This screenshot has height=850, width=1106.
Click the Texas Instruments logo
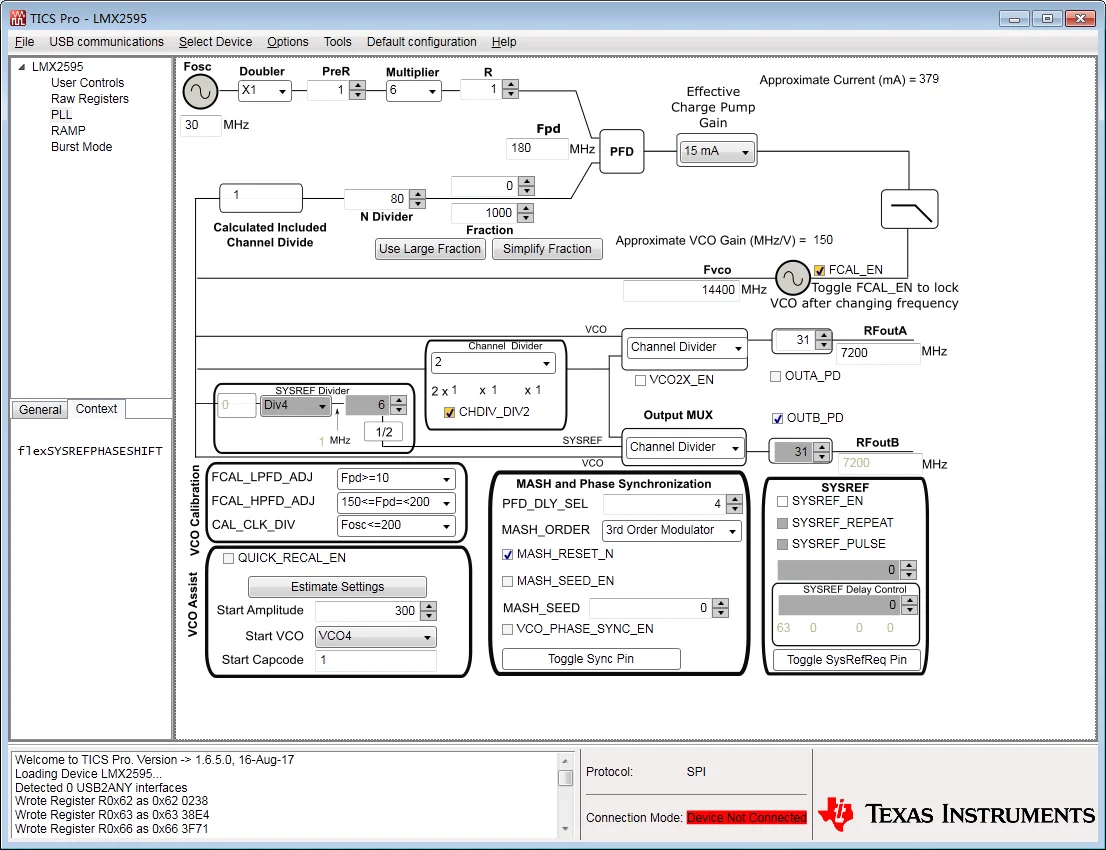point(956,813)
